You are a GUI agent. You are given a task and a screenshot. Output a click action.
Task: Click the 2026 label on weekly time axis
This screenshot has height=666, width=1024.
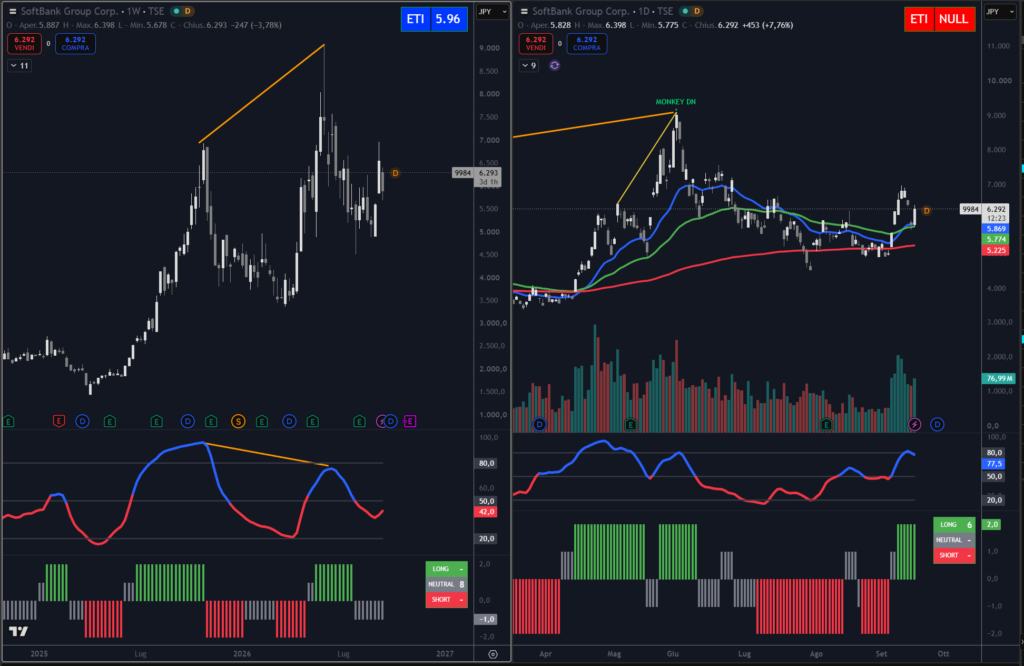coord(242,654)
